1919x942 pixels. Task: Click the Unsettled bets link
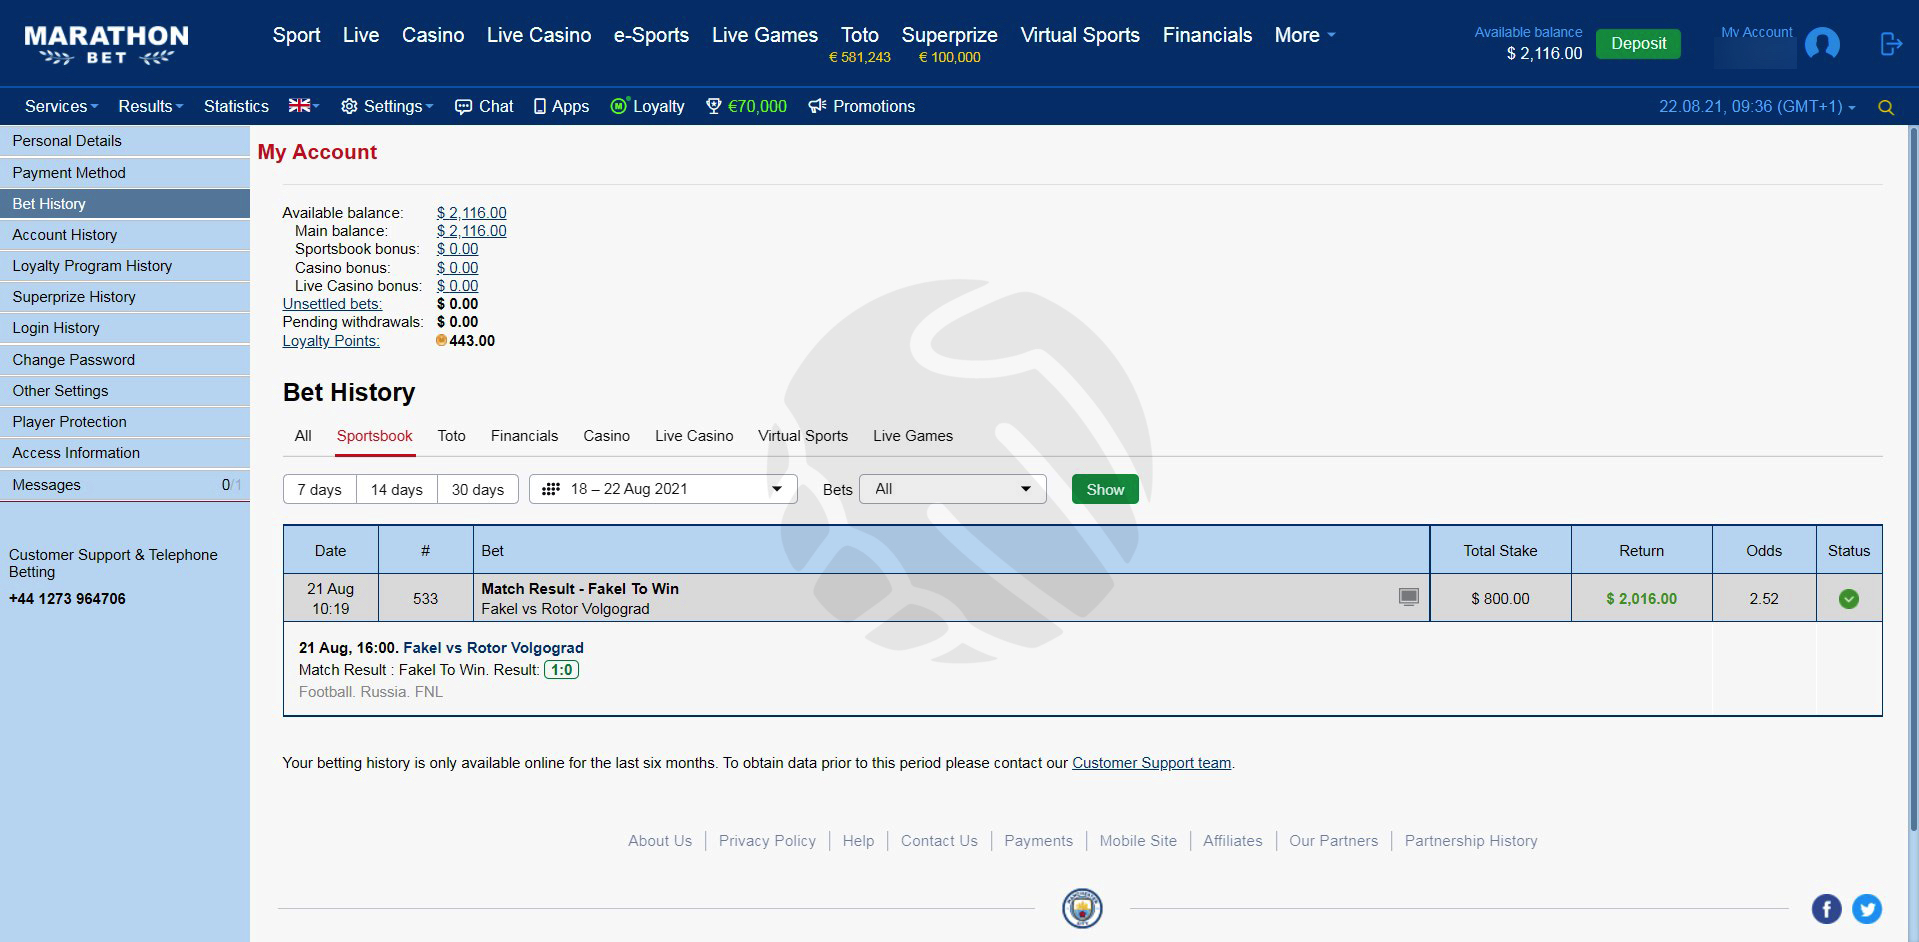332,304
